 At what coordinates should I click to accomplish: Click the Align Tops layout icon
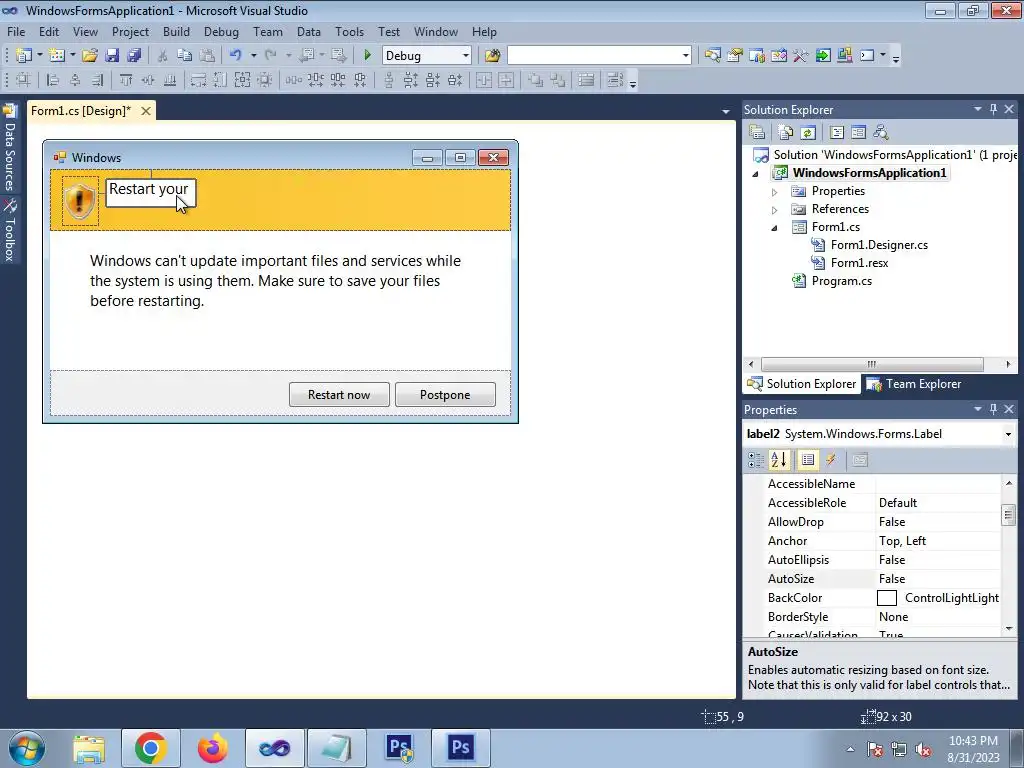[126, 80]
